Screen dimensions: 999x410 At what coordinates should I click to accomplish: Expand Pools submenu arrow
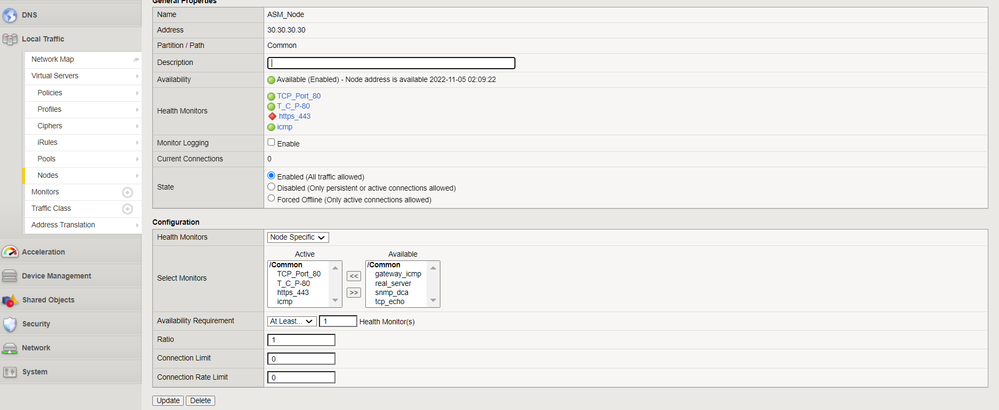(136, 159)
